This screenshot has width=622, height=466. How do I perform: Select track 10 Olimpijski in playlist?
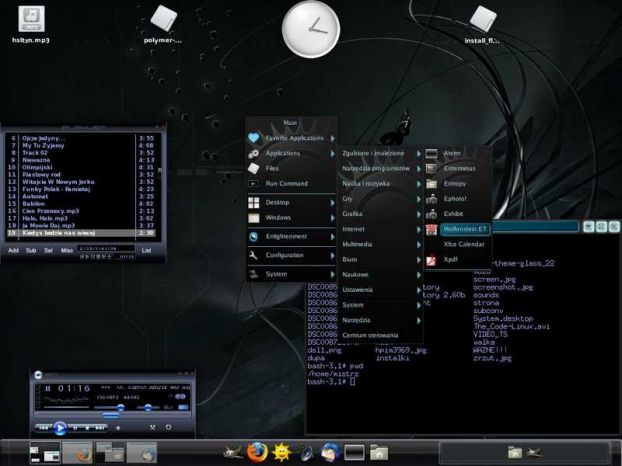coord(81,167)
